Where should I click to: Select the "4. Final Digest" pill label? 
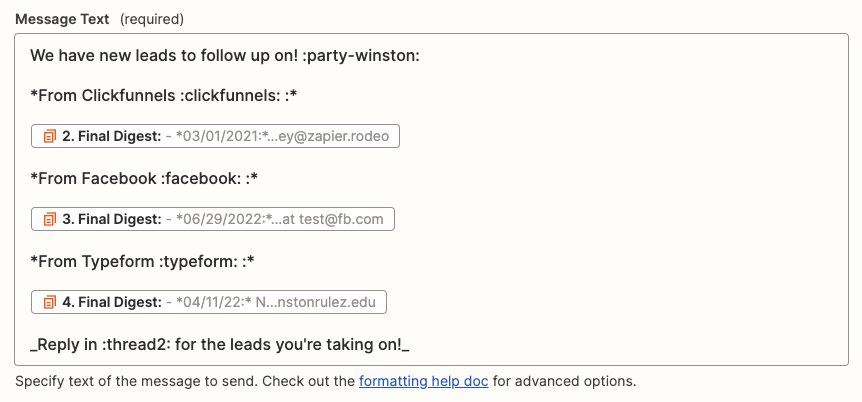pos(112,302)
